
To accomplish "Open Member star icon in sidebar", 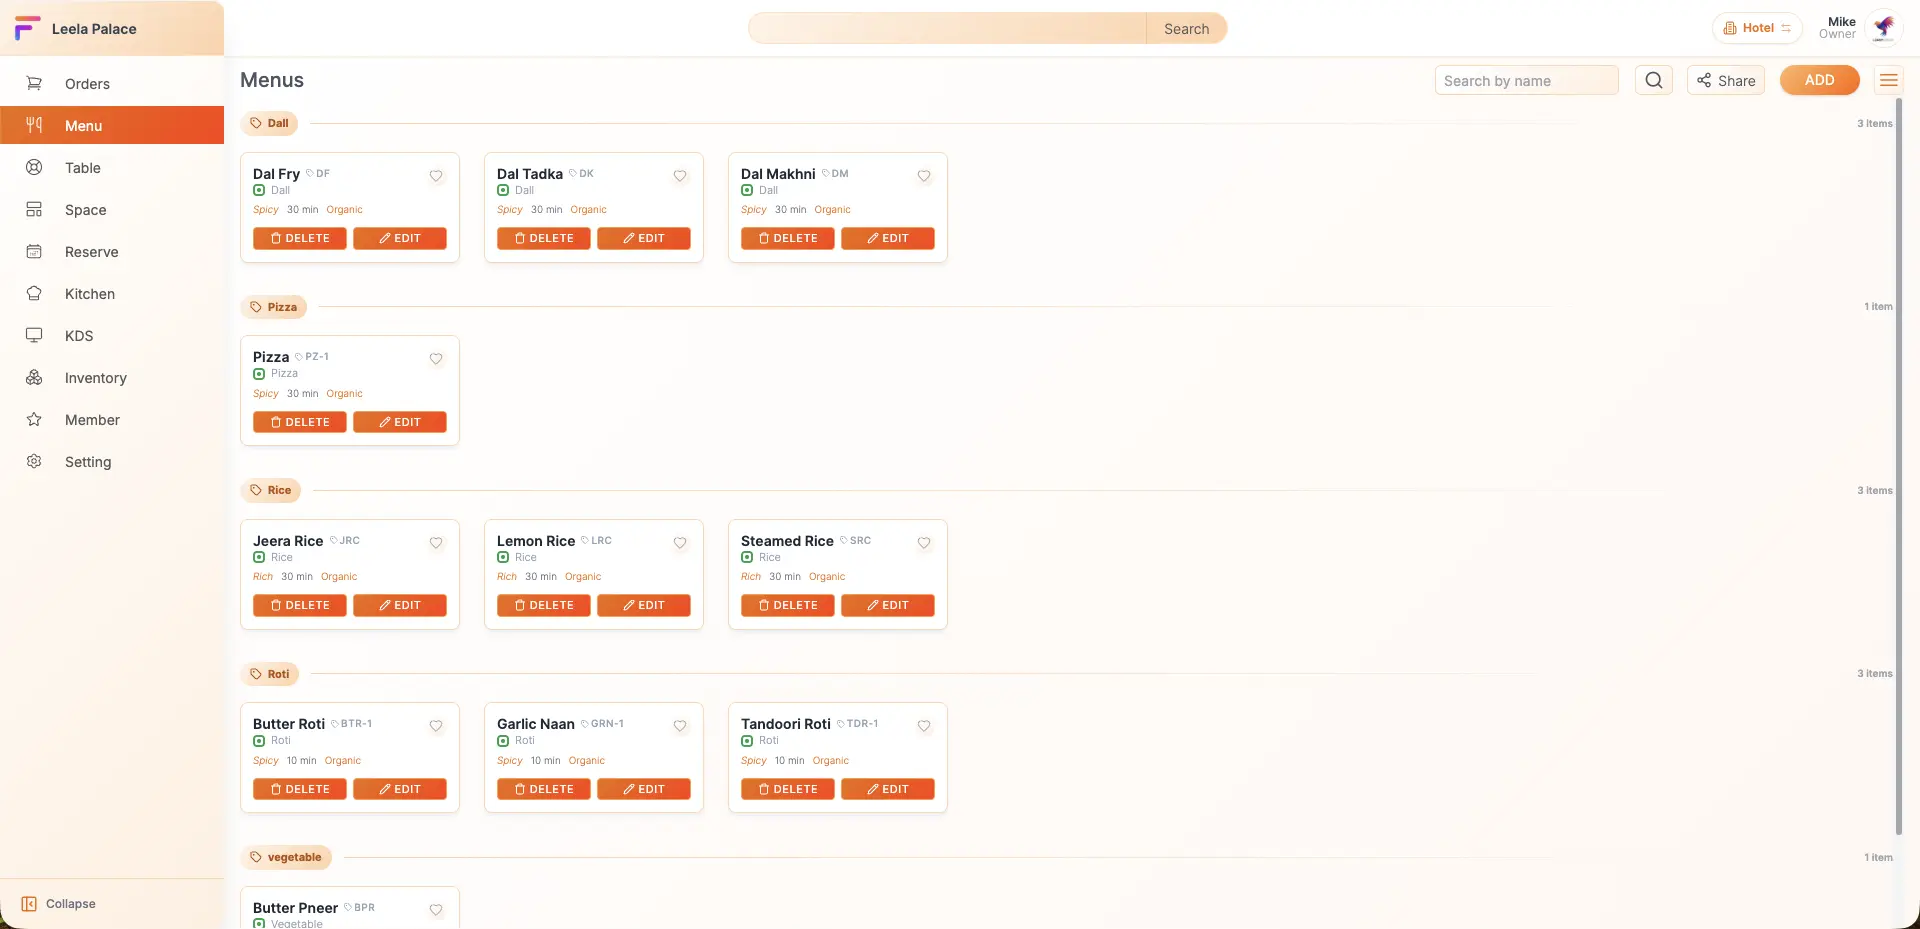I will click(x=34, y=420).
